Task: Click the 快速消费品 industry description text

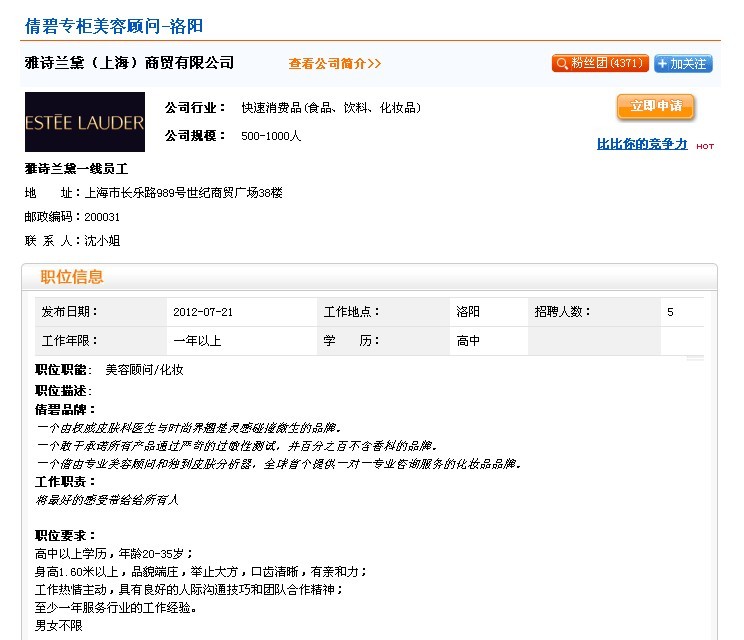Action: (331, 108)
